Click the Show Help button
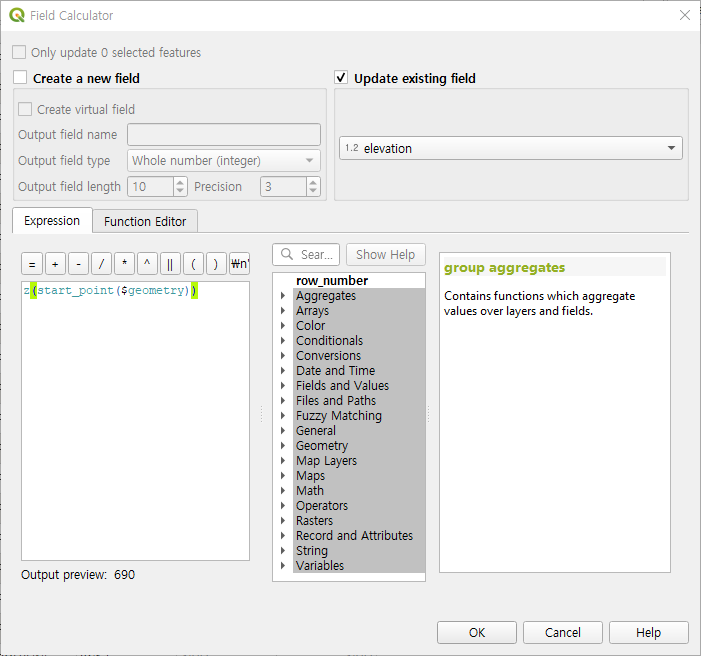The width and height of the screenshot is (701, 656). (x=385, y=254)
